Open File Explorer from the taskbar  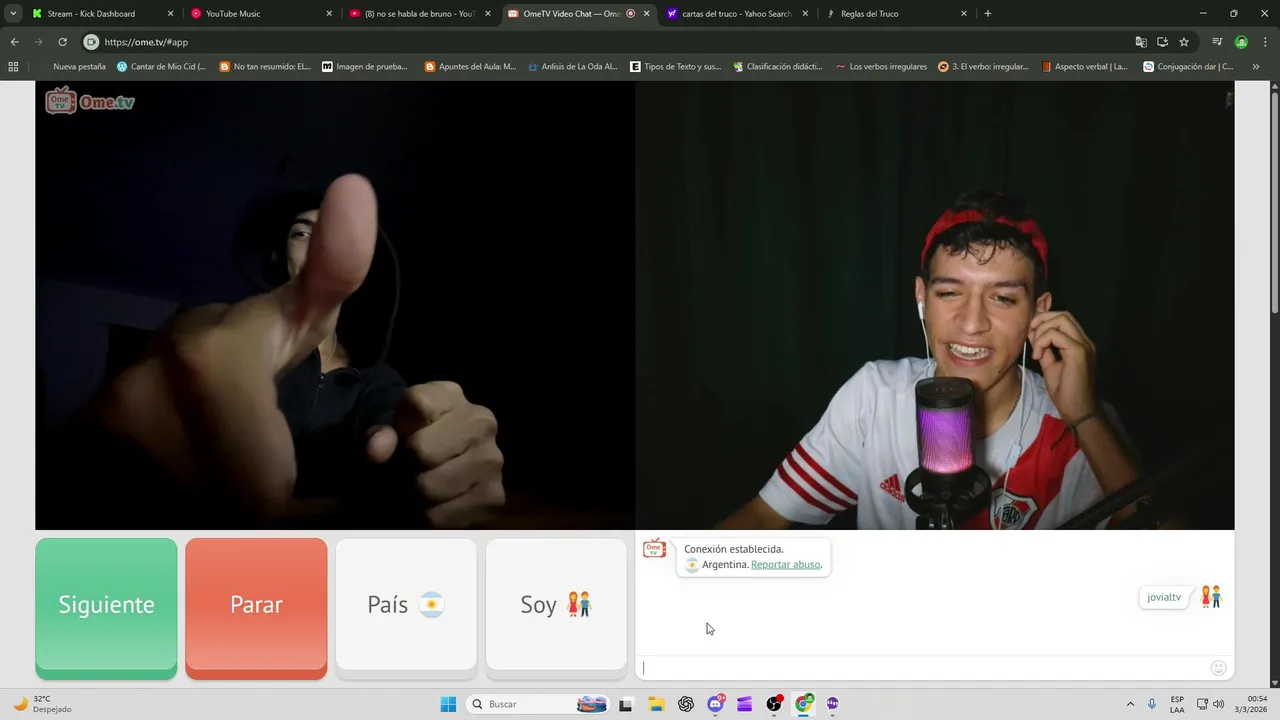coord(656,704)
